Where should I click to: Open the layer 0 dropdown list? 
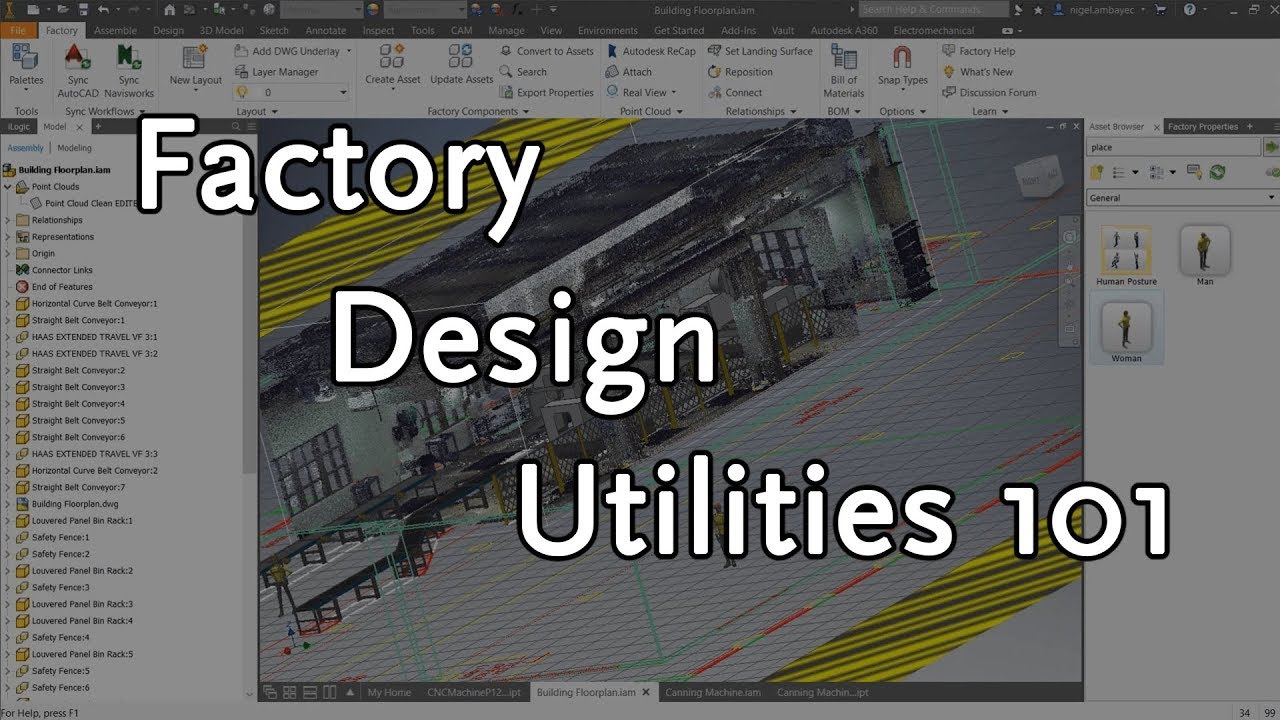click(x=343, y=92)
